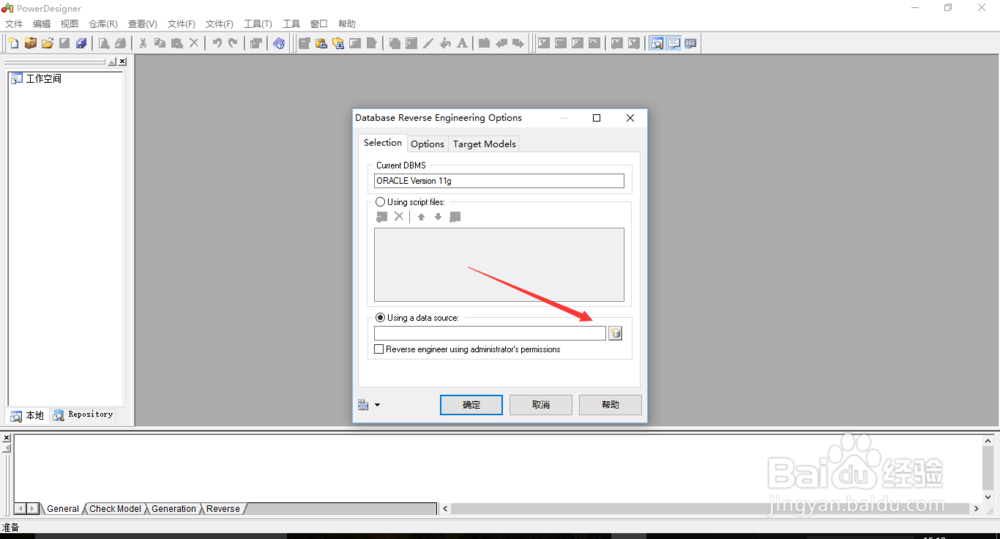Open Print Preview from the toolbar
The width and height of the screenshot is (1000, 539).
click(103, 43)
